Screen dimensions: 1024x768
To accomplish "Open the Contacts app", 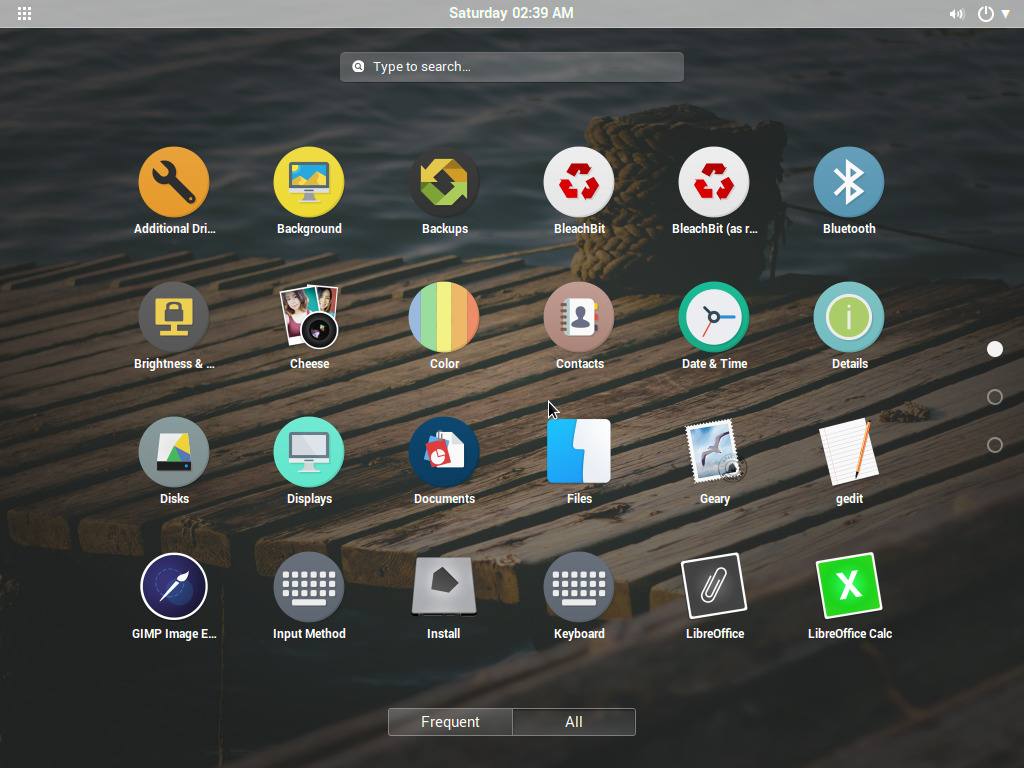I will tap(579, 316).
